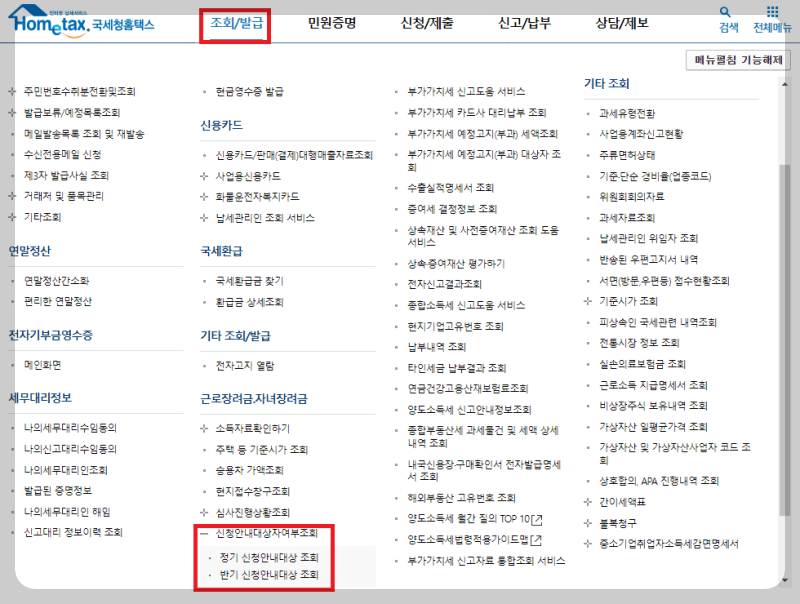Open 실손의료보험금 조회 link

coord(642,364)
